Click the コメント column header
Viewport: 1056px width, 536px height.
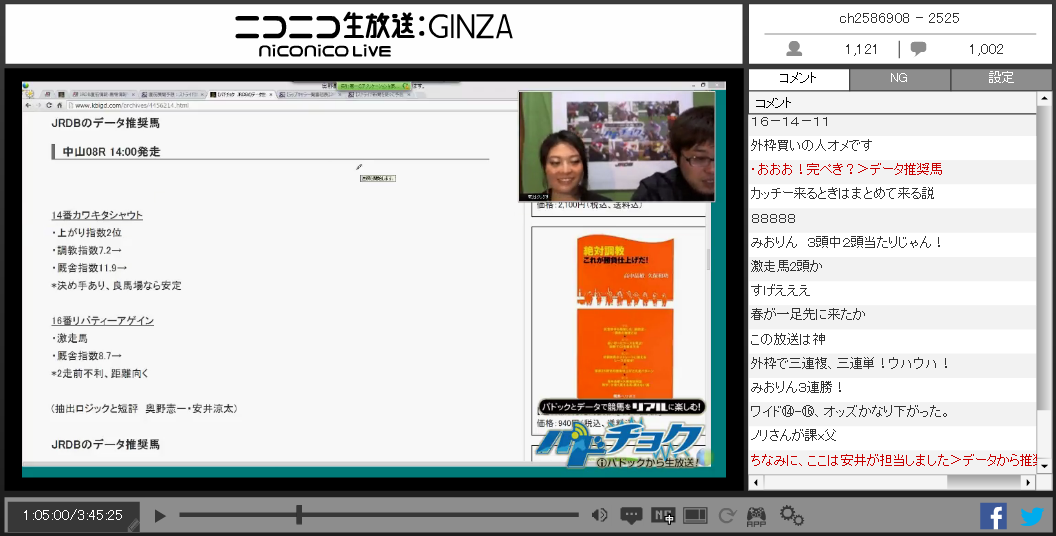click(x=892, y=102)
